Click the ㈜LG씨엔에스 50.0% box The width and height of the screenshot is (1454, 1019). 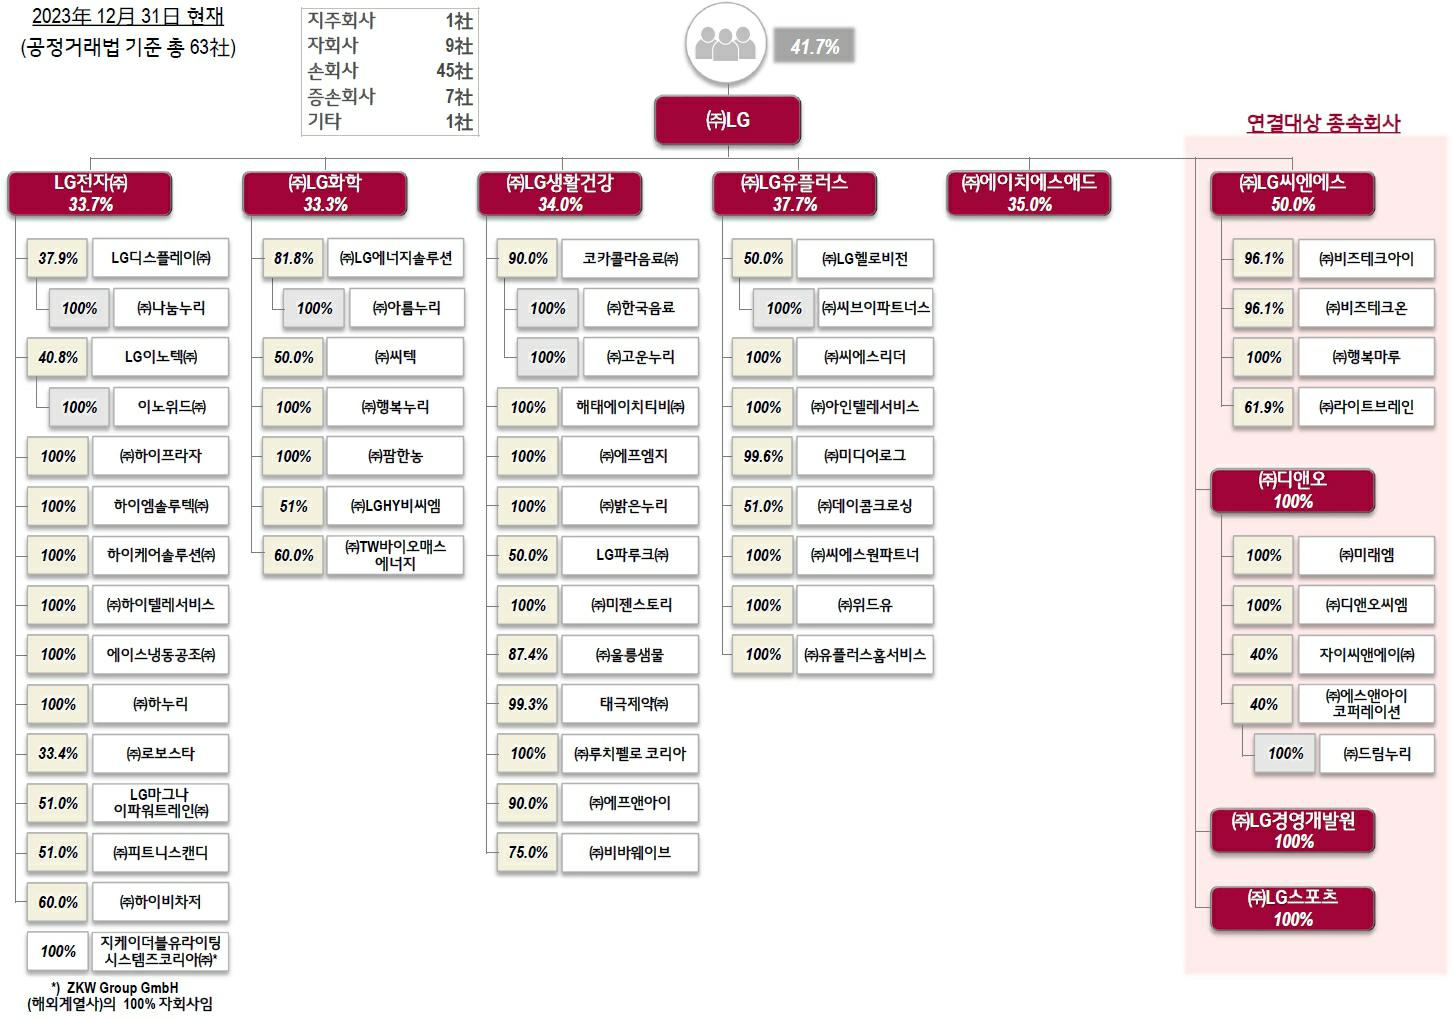click(x=1293, y=193)
